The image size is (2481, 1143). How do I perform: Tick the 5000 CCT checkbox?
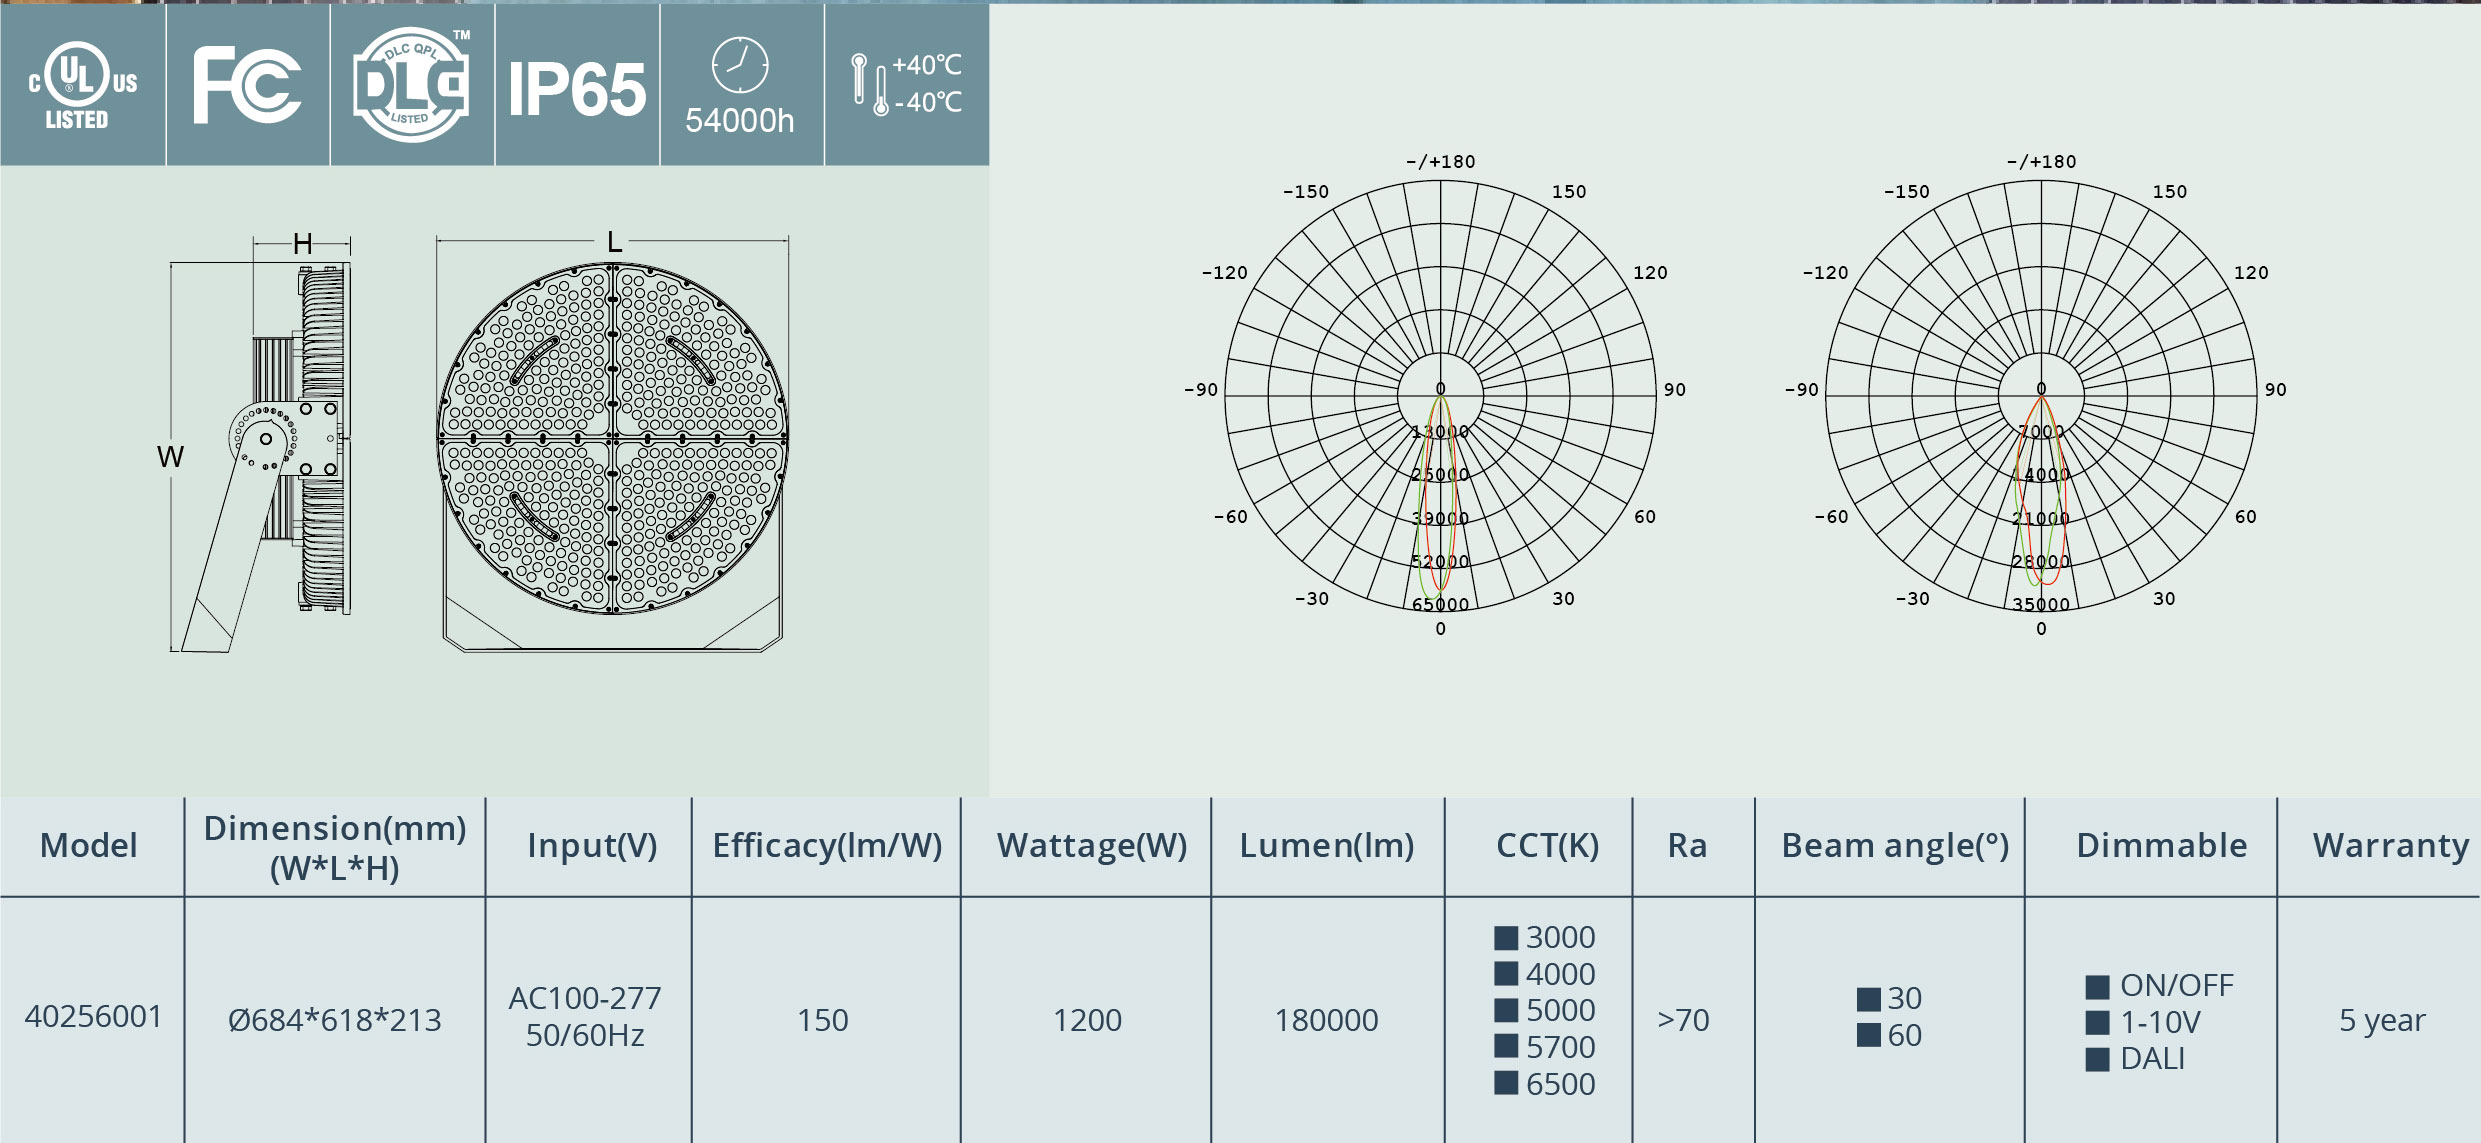click(x=1506, y=1010)
